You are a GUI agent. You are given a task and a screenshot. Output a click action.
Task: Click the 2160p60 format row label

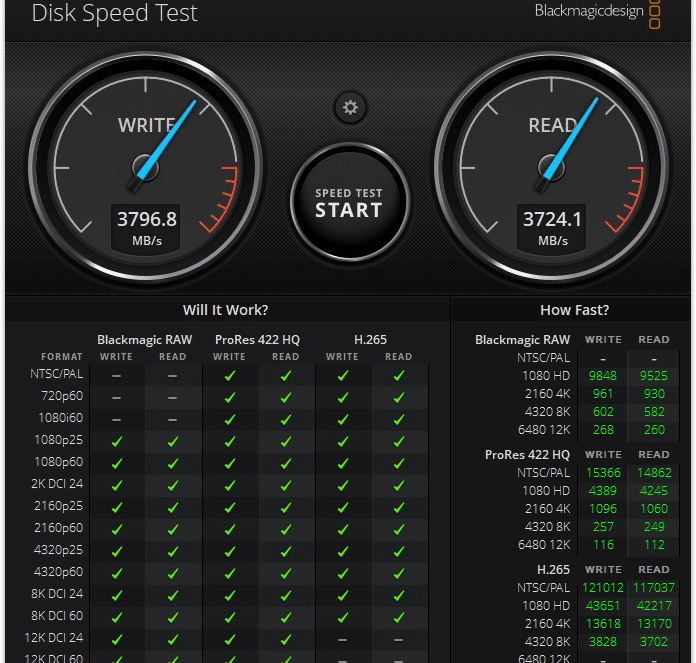[x=58, y=528]
